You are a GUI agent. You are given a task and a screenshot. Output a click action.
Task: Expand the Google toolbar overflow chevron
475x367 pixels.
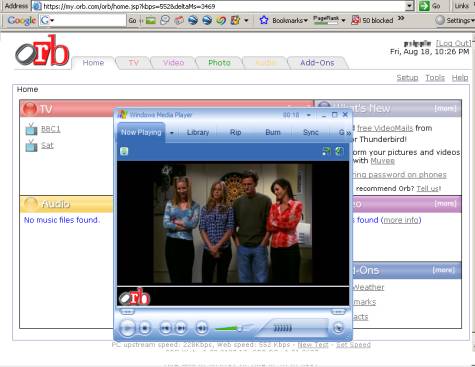coord(401,18)
